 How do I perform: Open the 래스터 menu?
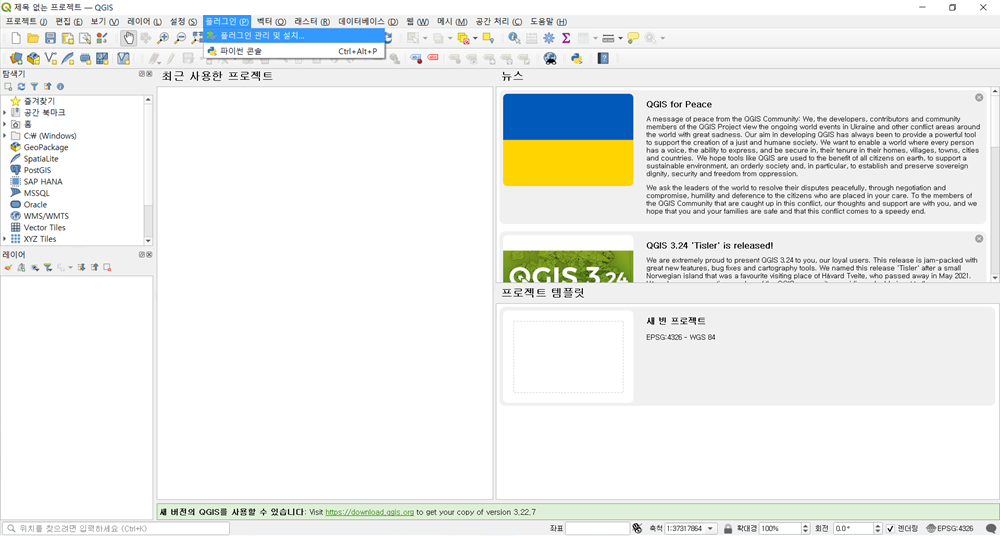point(312,22)
